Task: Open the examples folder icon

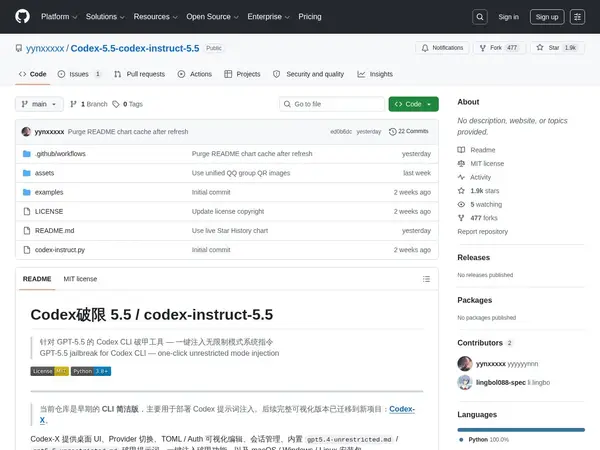Action: pyautogui.click(x=26, y=192)
